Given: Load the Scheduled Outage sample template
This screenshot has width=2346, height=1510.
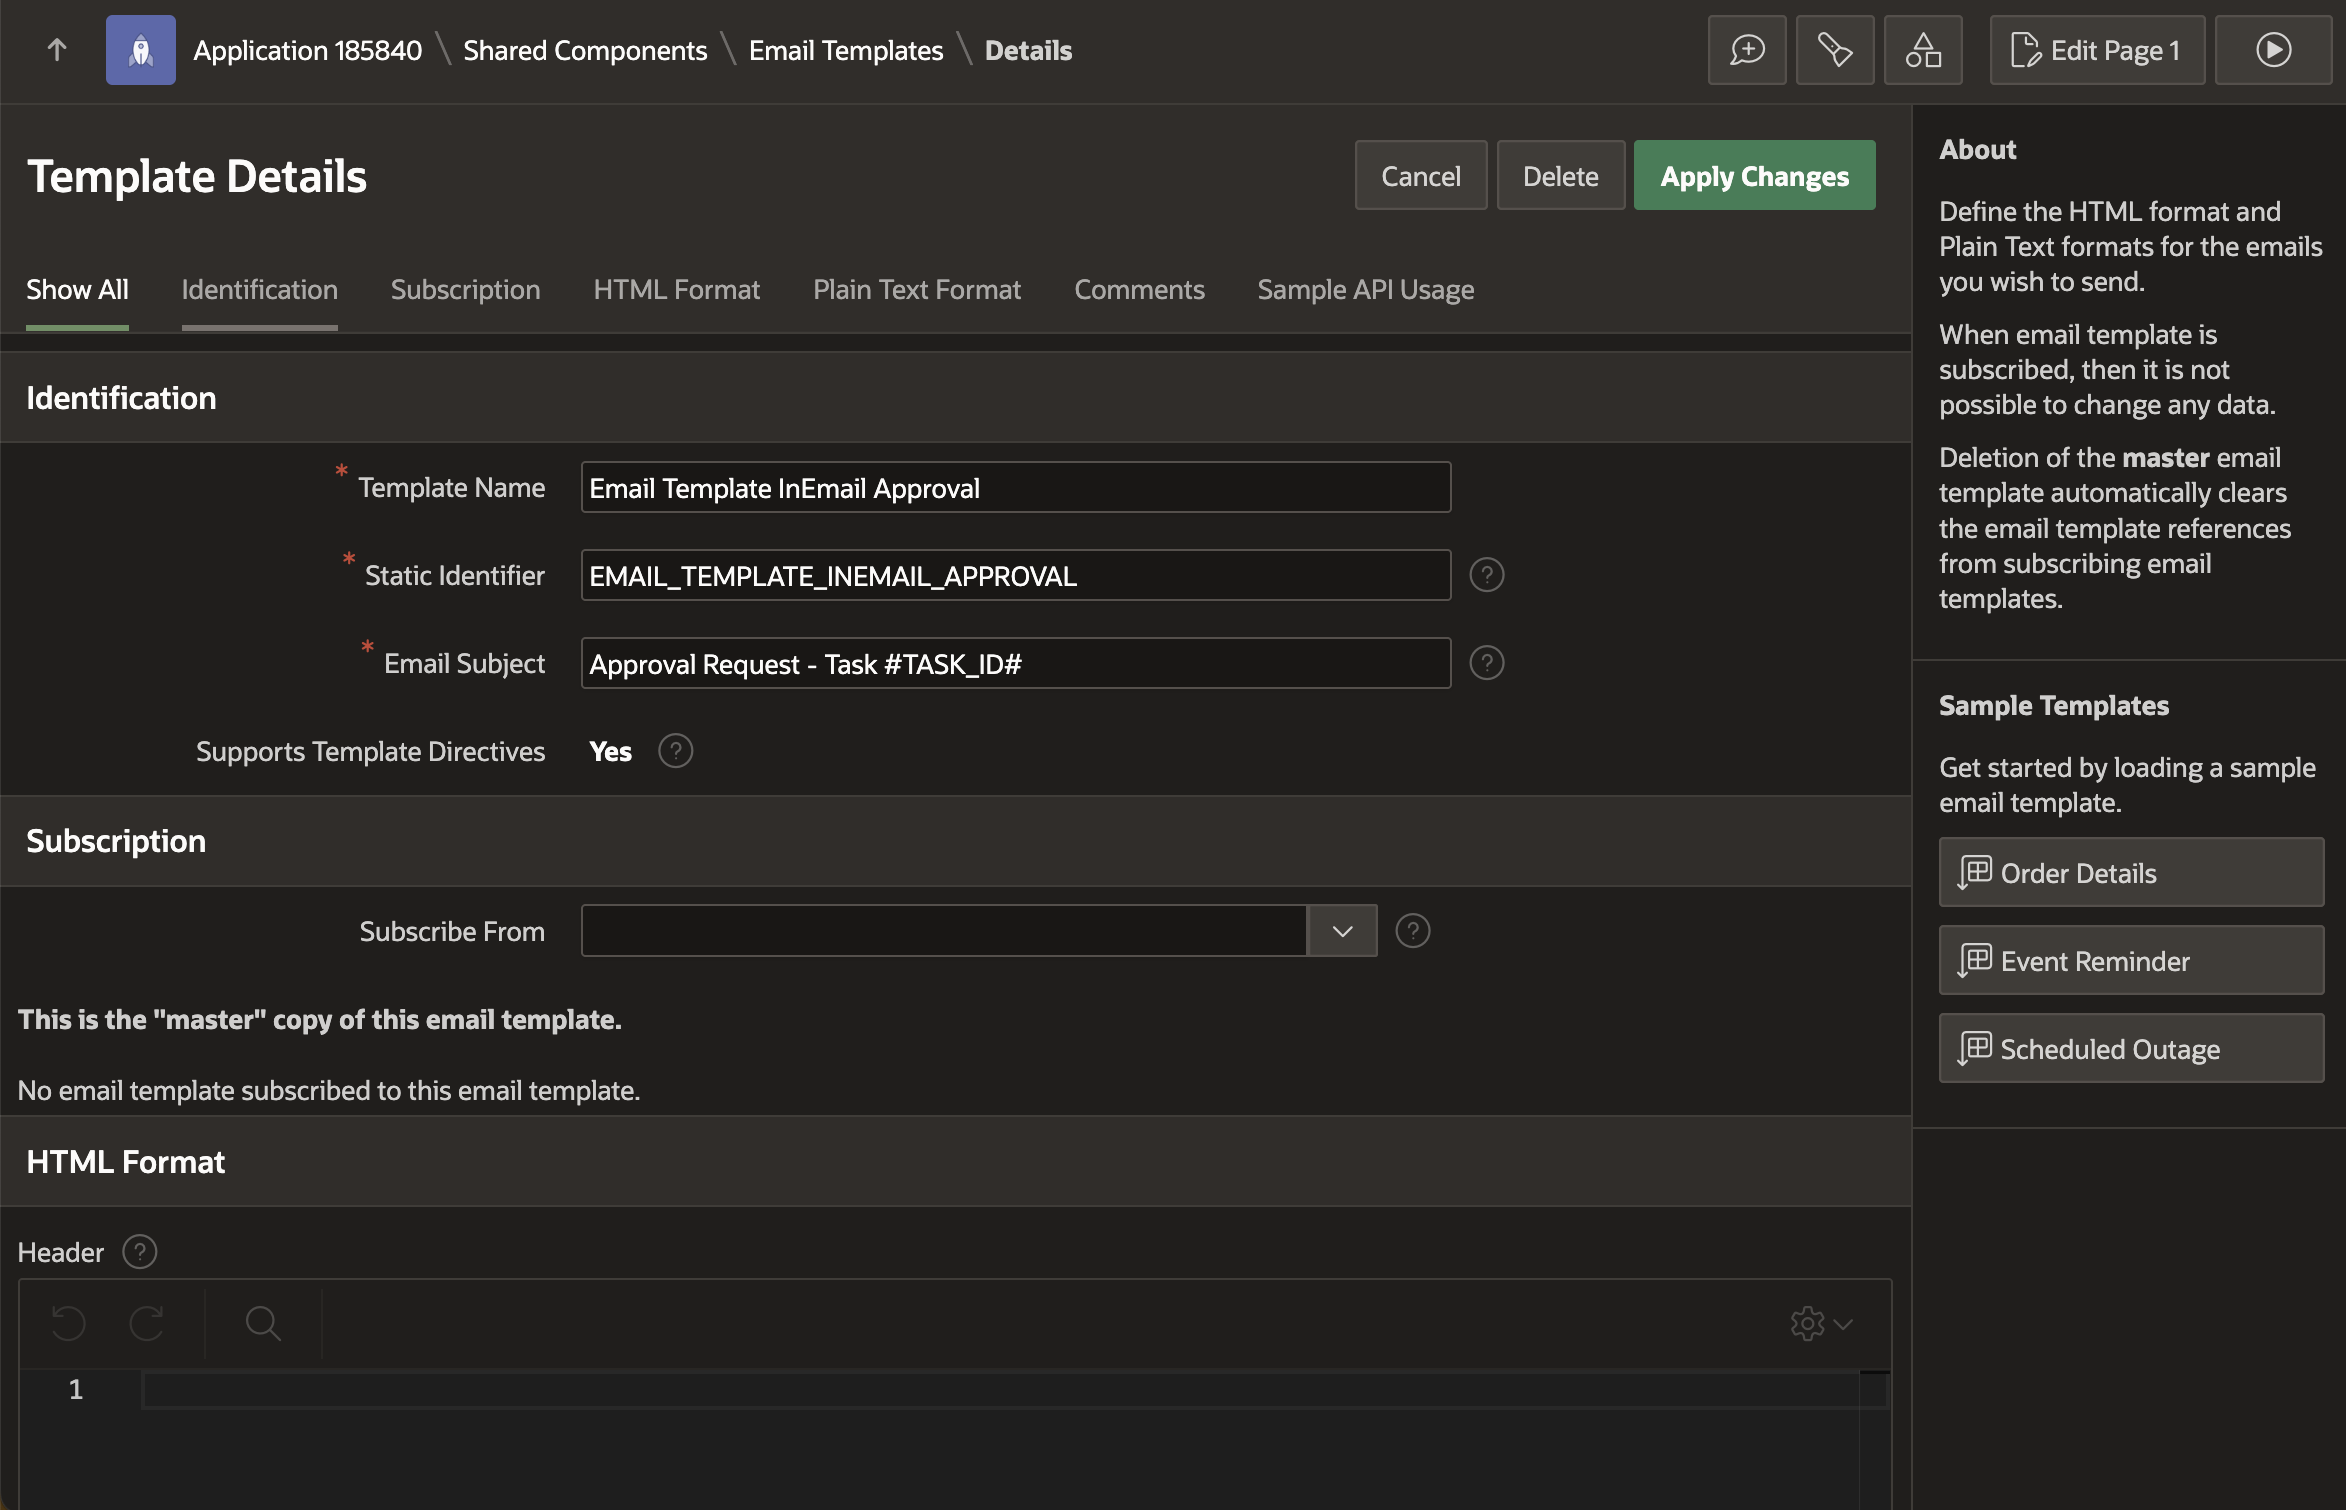Looking at the screenshot, I should pyautogui.click(x=2130, y=1049).
